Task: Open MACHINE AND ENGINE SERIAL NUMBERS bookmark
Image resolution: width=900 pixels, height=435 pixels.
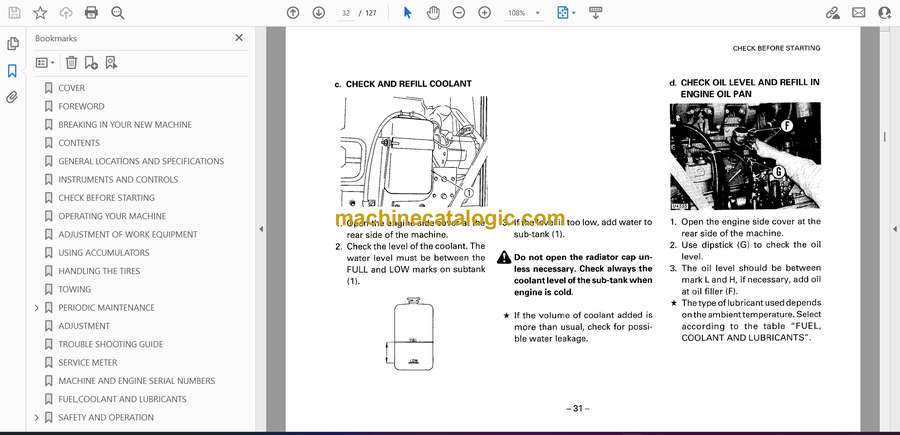Action: (137, 381)
